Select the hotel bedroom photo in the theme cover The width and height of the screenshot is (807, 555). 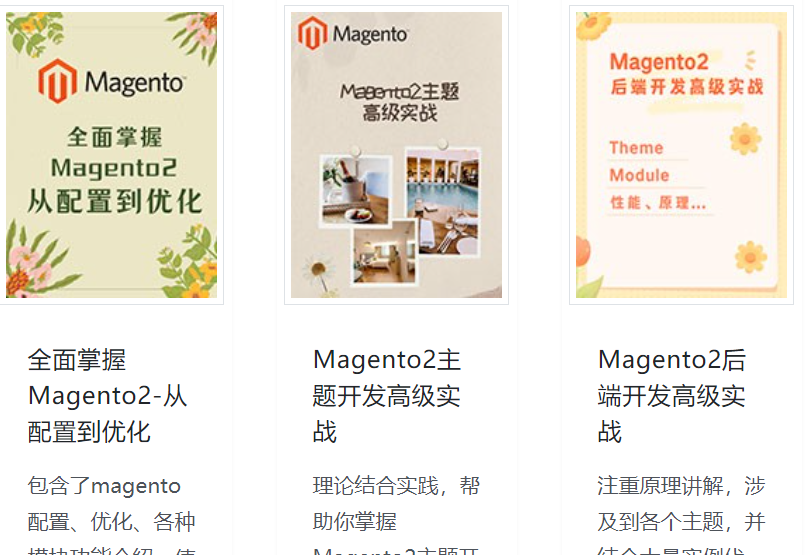[384, 252]
